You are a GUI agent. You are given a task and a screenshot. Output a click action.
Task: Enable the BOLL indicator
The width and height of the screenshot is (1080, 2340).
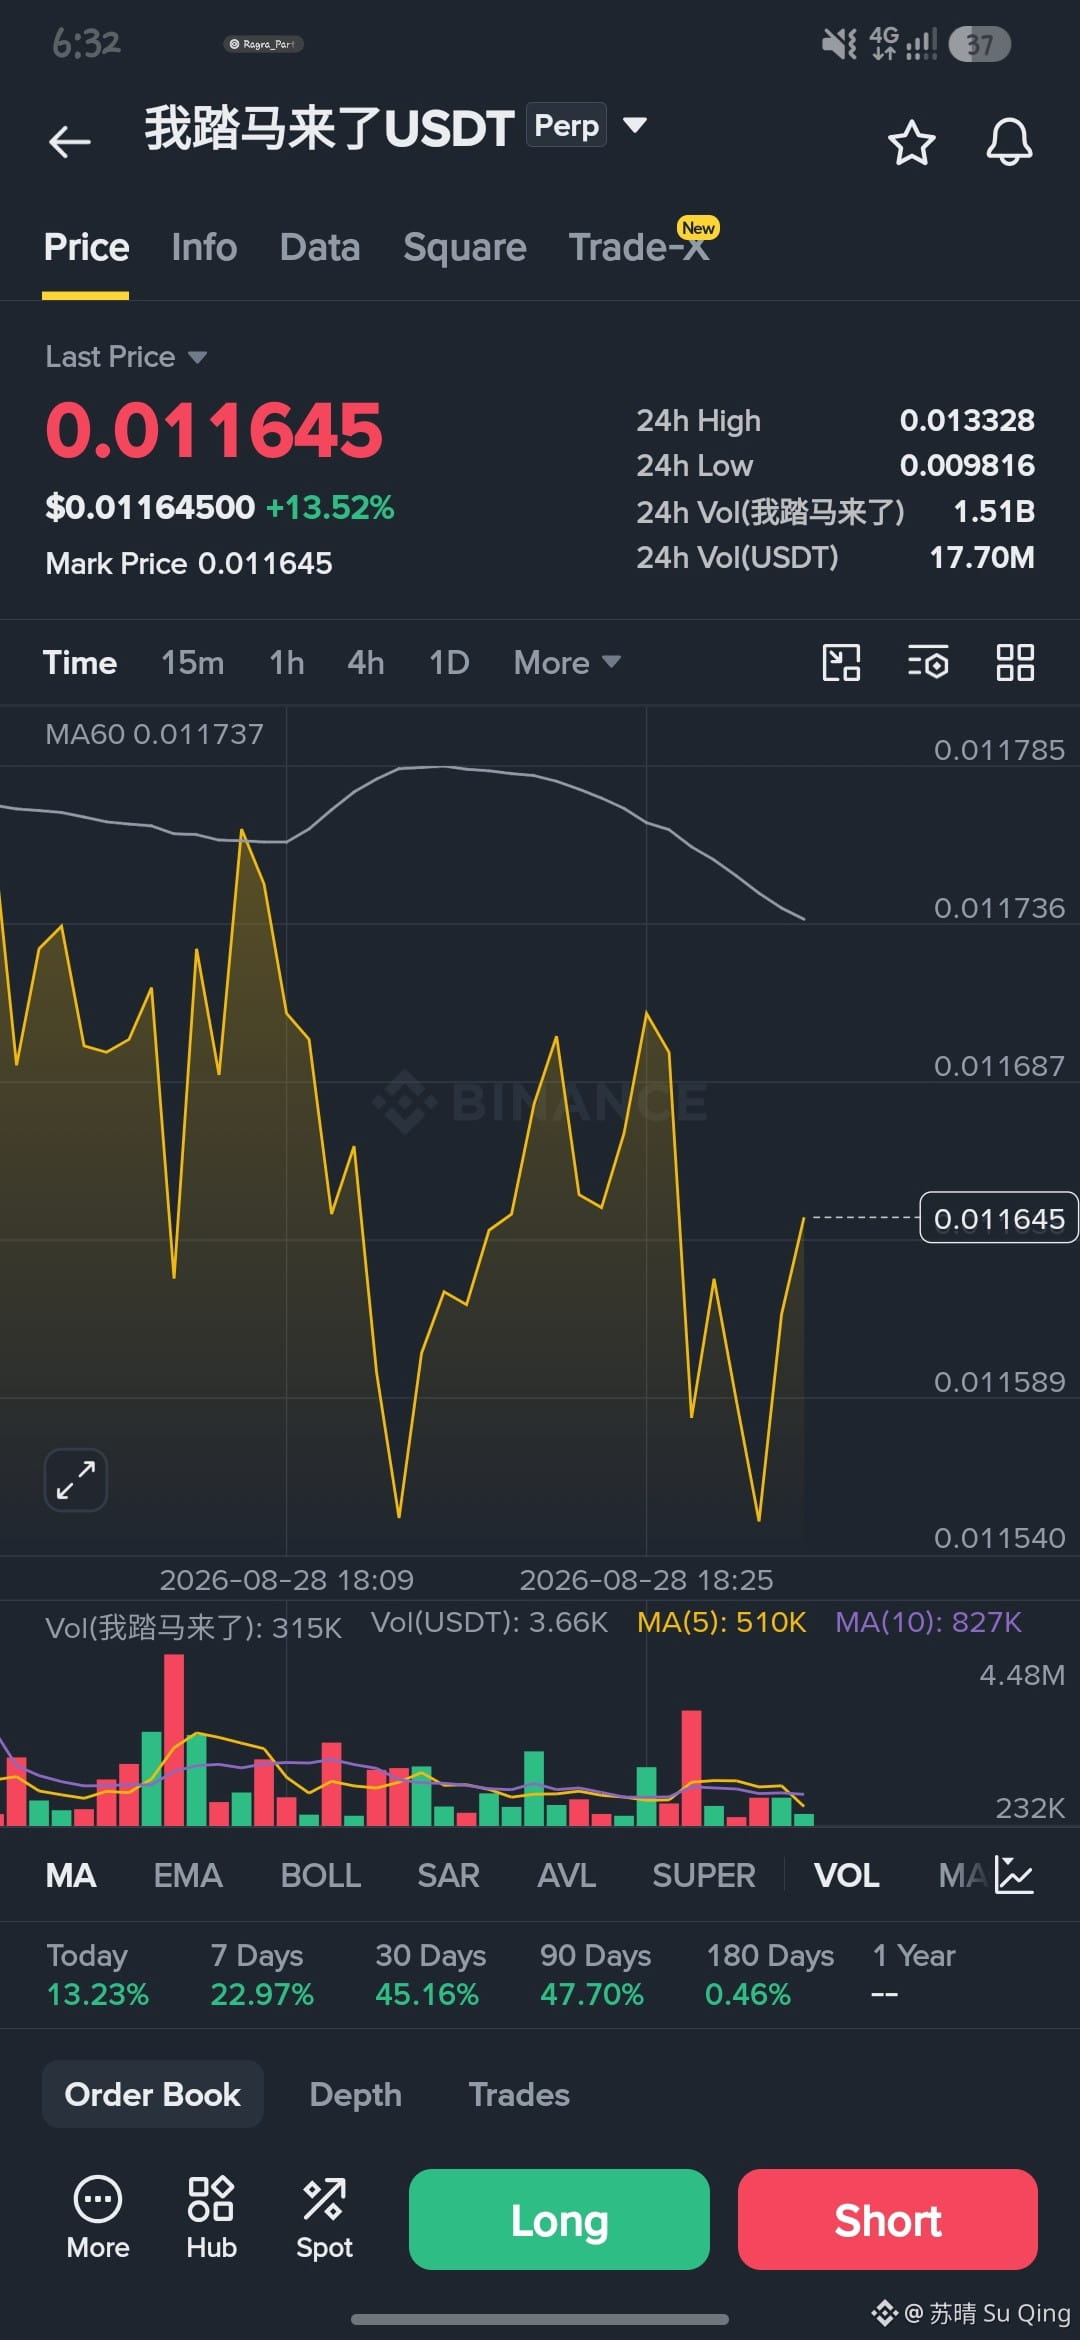tap(321, 1875)
